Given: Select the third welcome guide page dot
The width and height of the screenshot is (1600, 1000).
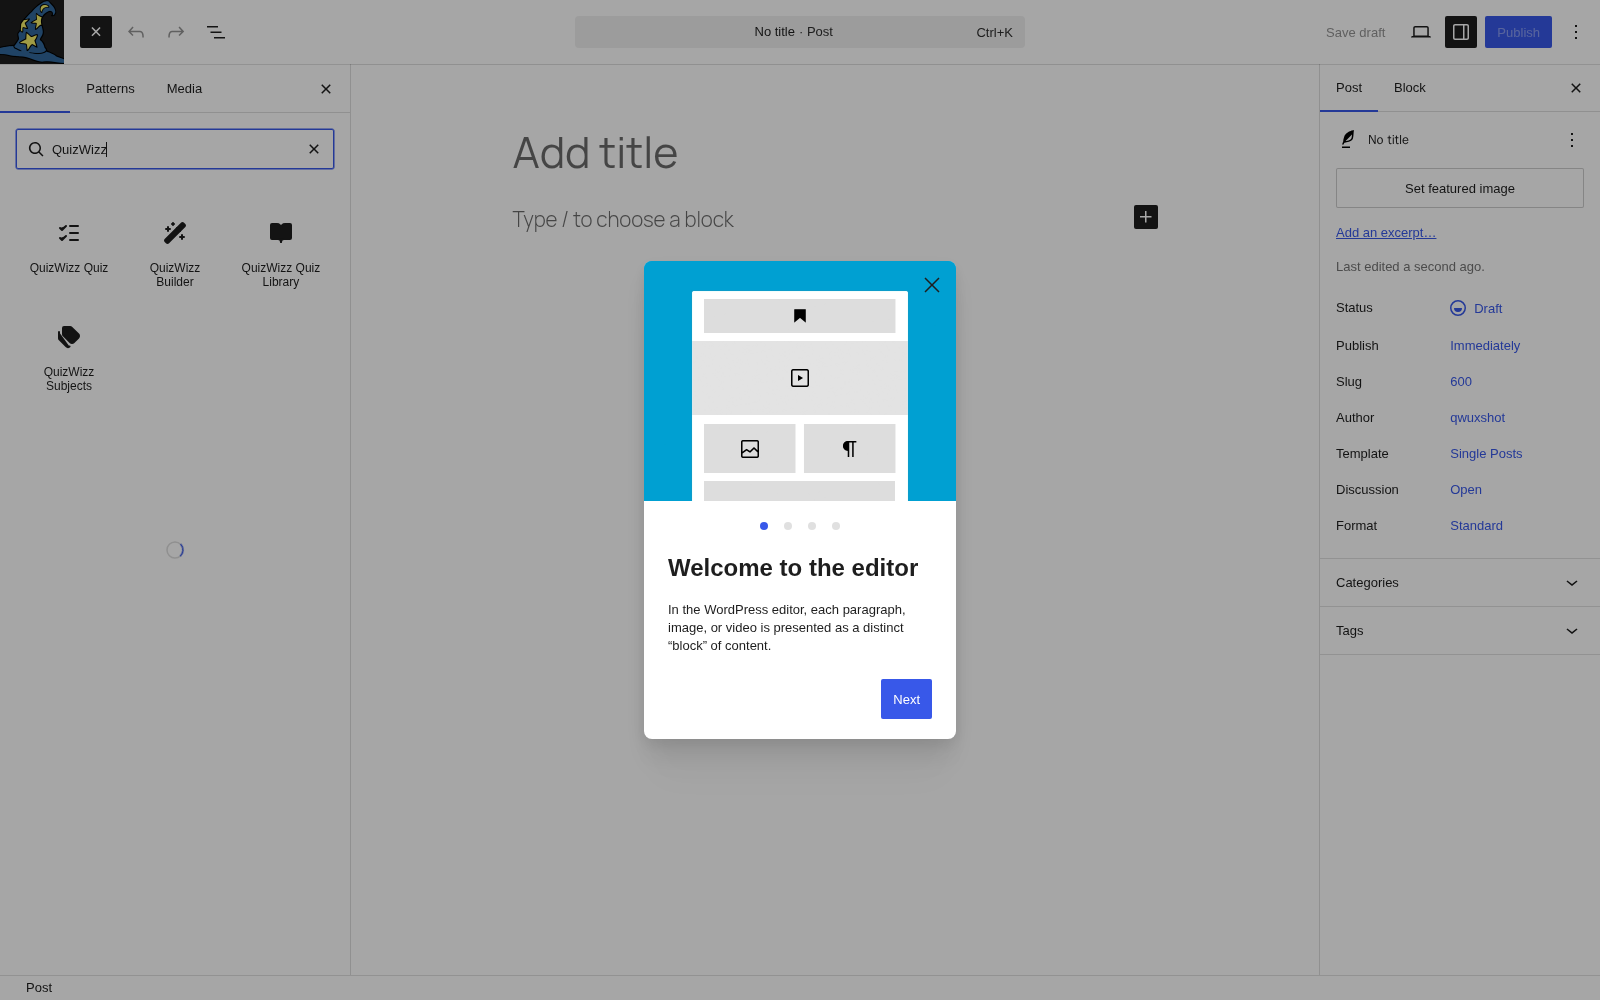Looking at the screenshot, I should pyautogui.click(x=812, y=526).
